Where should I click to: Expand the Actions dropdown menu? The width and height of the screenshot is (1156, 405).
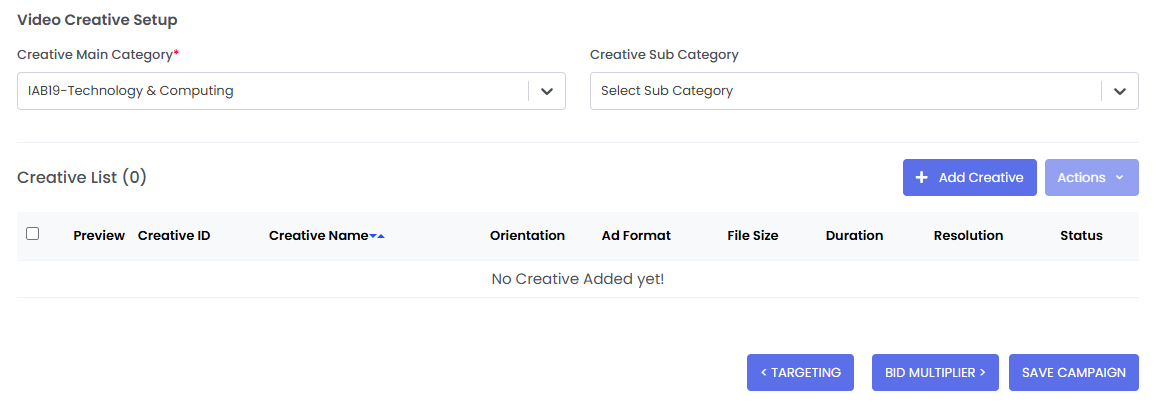tap(1090, 178)
